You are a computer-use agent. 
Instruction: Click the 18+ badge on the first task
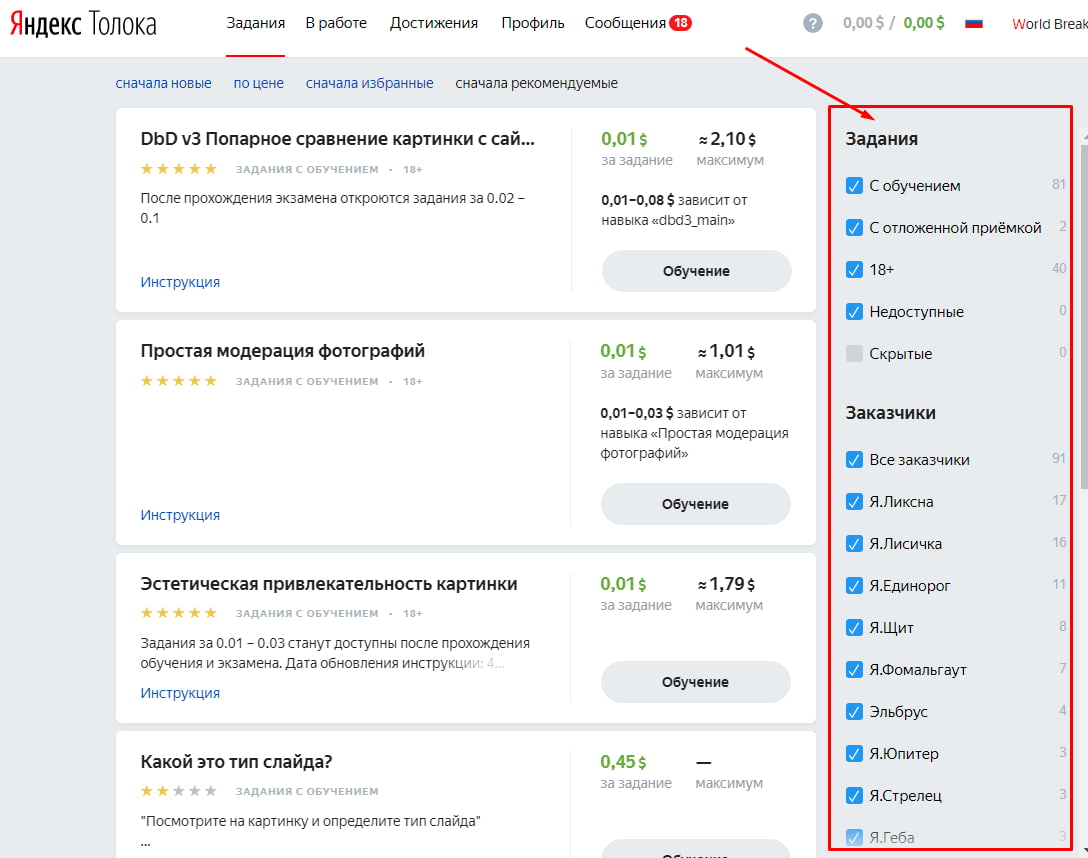pyautogui.click(x=414, y=169)
